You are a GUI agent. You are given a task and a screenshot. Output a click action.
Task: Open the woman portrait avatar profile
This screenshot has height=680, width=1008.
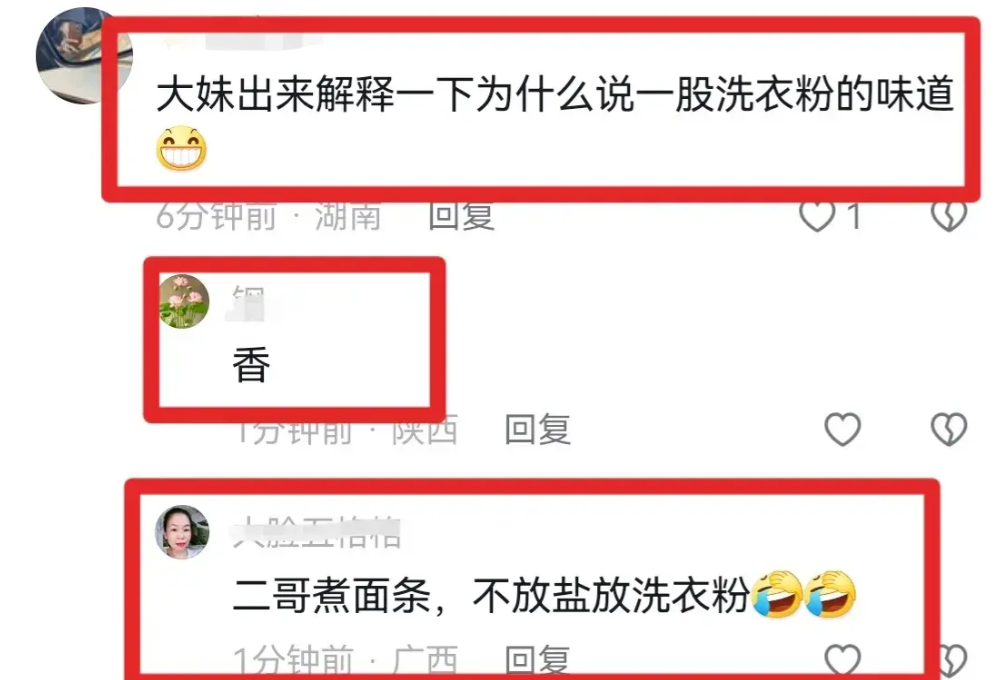pos(183,532)
